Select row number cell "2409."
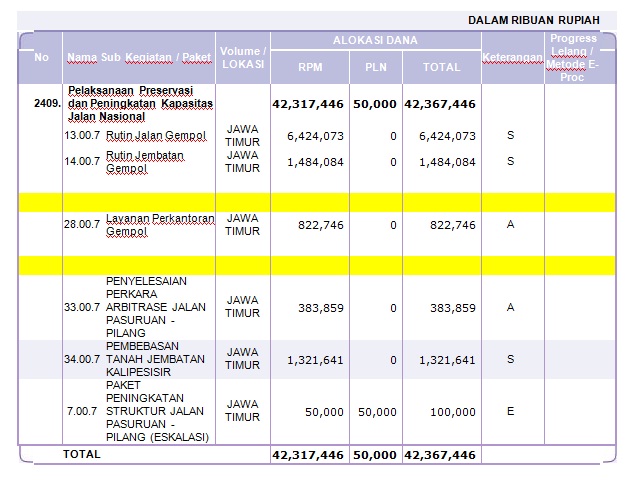Image resolution: width=640 pixels, height=482 pixels. 47,103
